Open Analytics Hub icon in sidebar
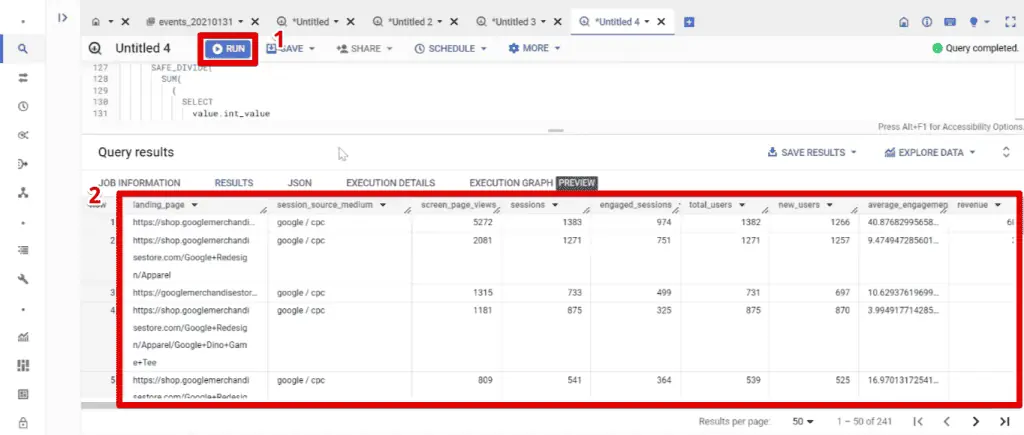 tap(23, 135)
